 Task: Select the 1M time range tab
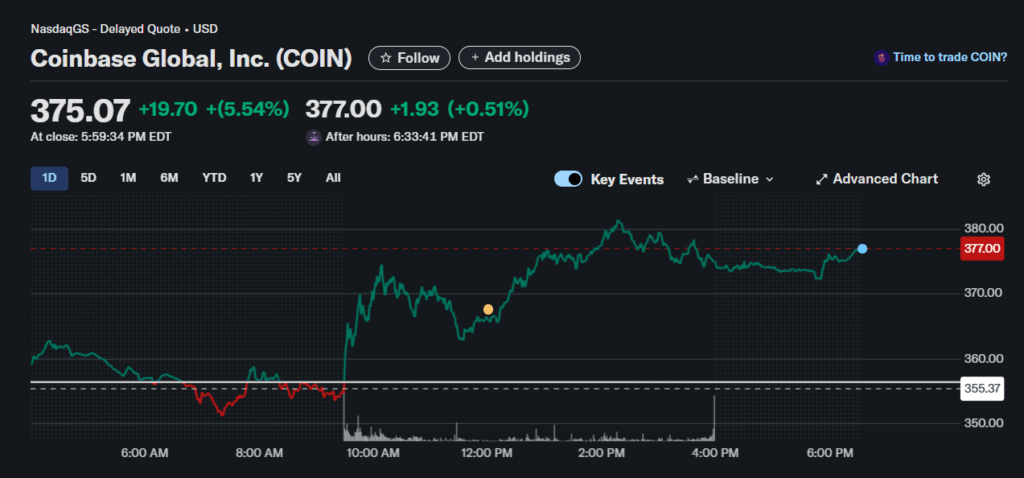pos(128,178)
